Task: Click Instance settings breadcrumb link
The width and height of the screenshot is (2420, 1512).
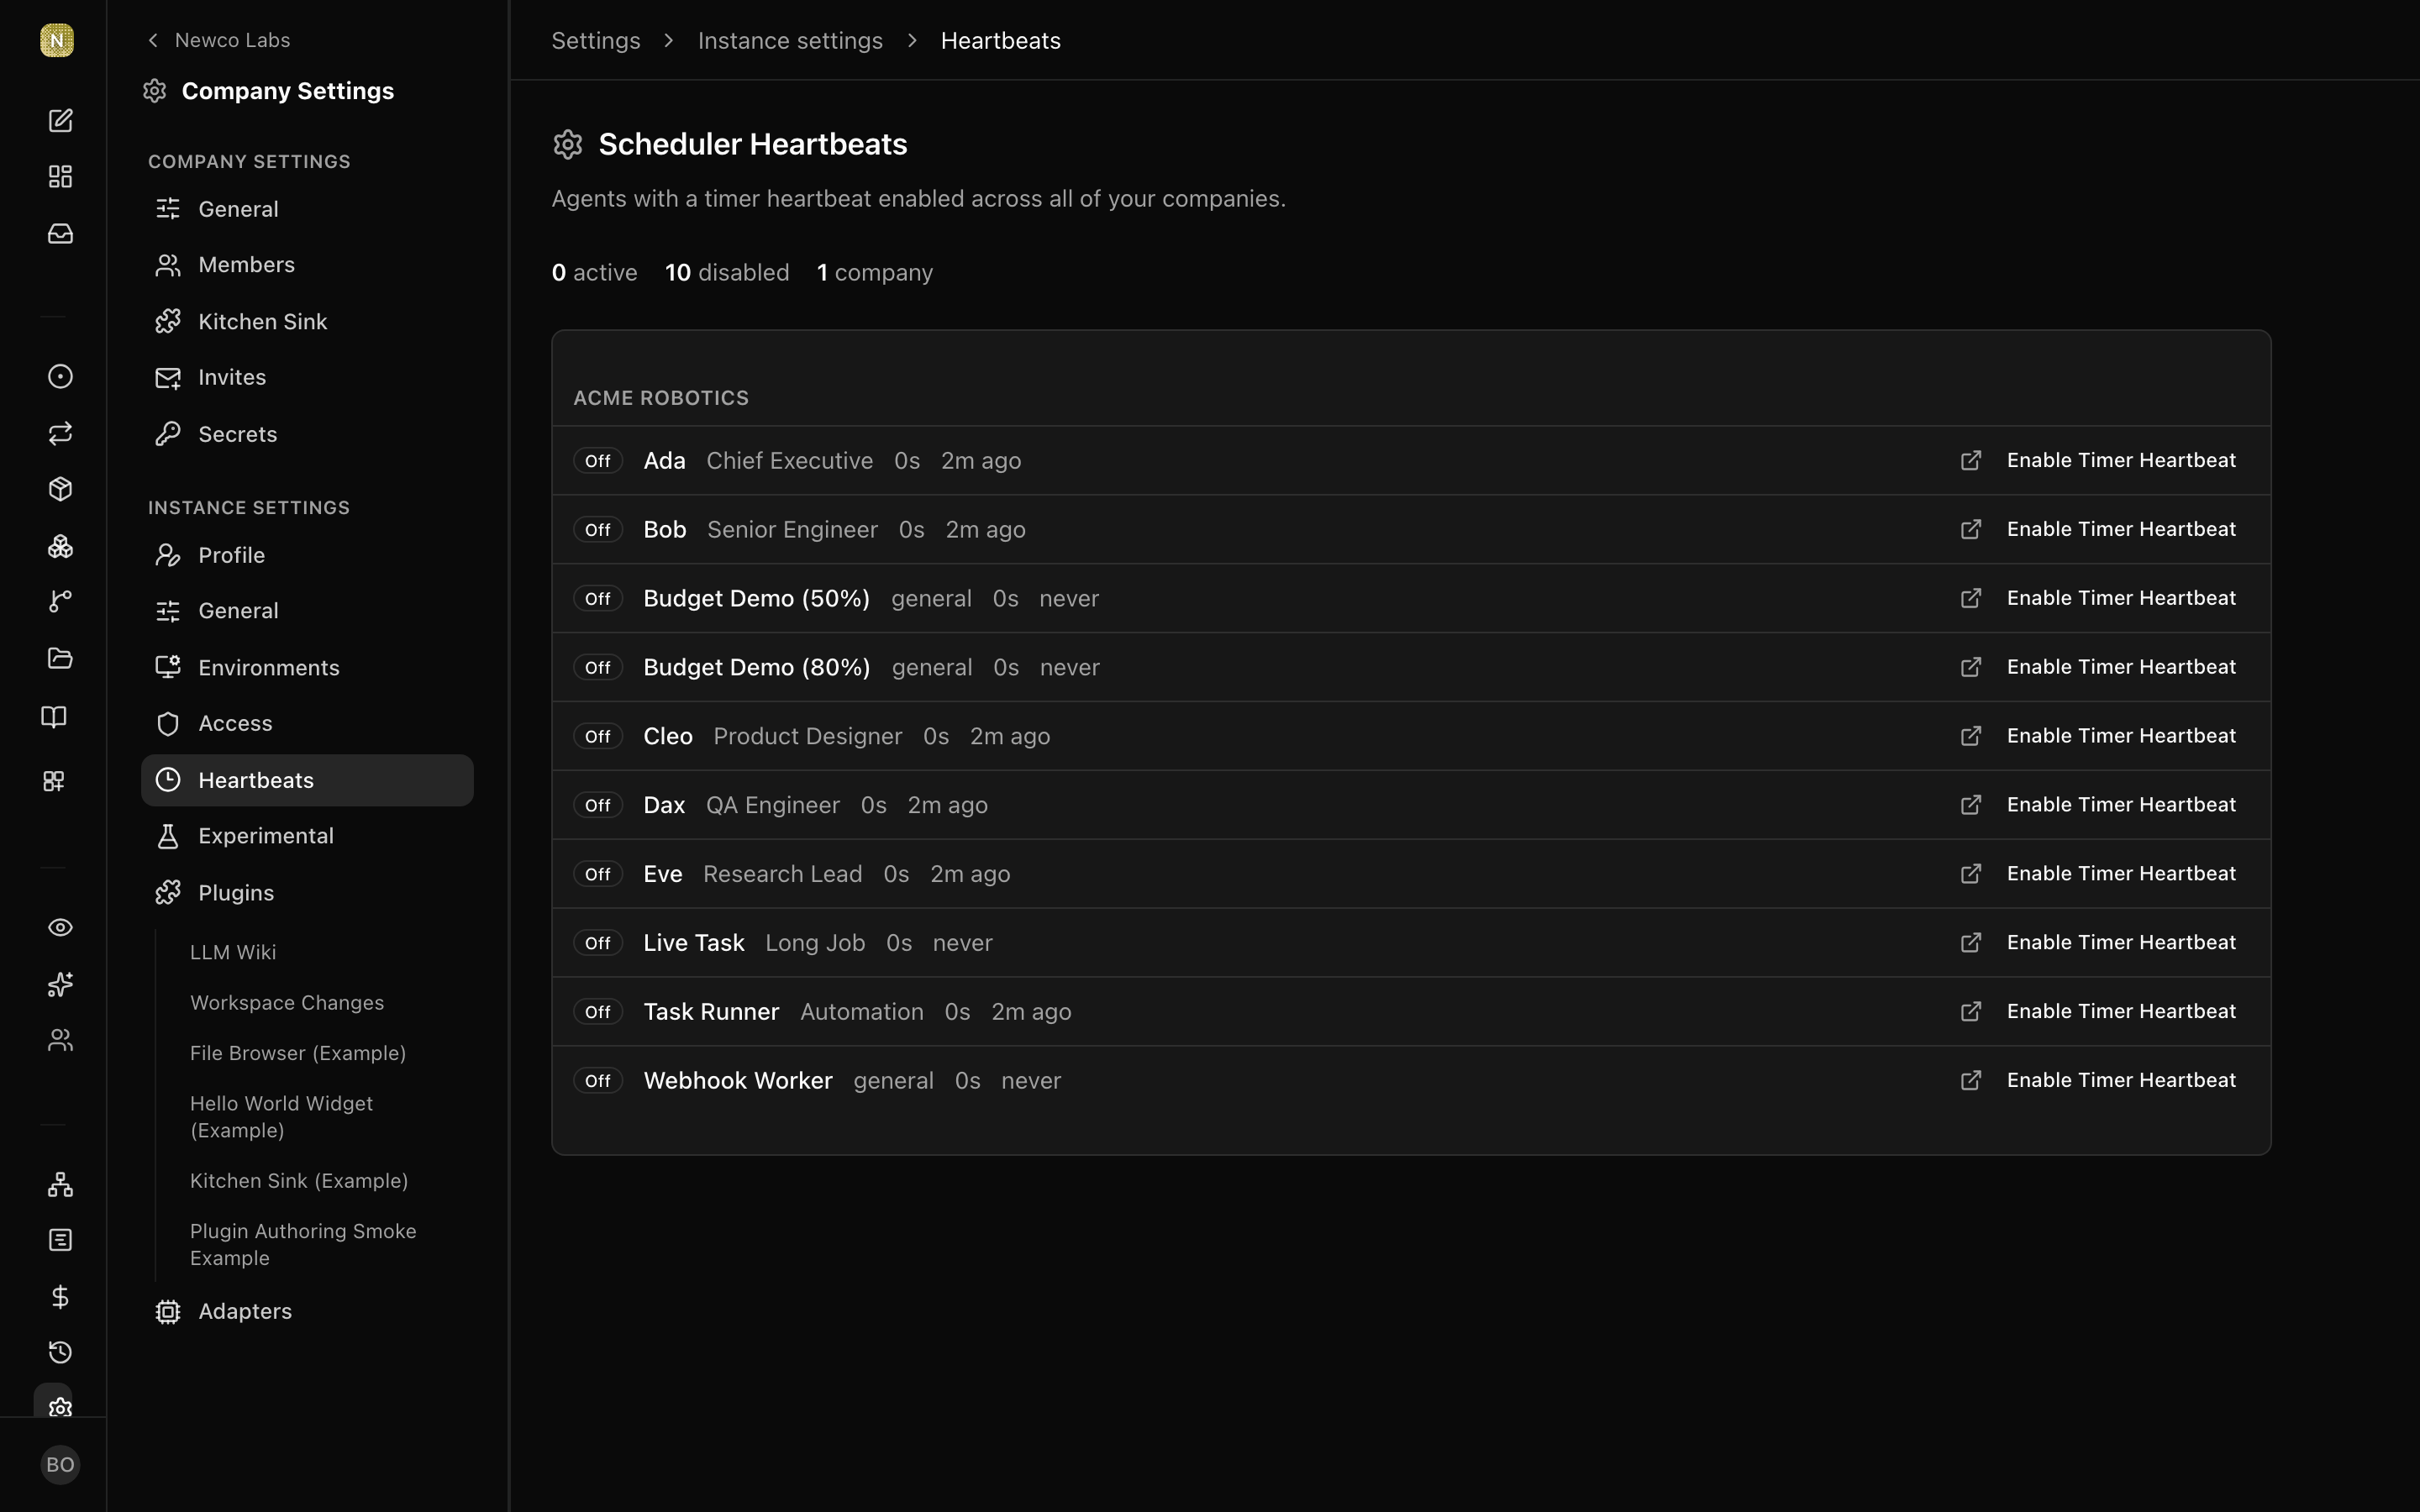Action: pos(790,40)
